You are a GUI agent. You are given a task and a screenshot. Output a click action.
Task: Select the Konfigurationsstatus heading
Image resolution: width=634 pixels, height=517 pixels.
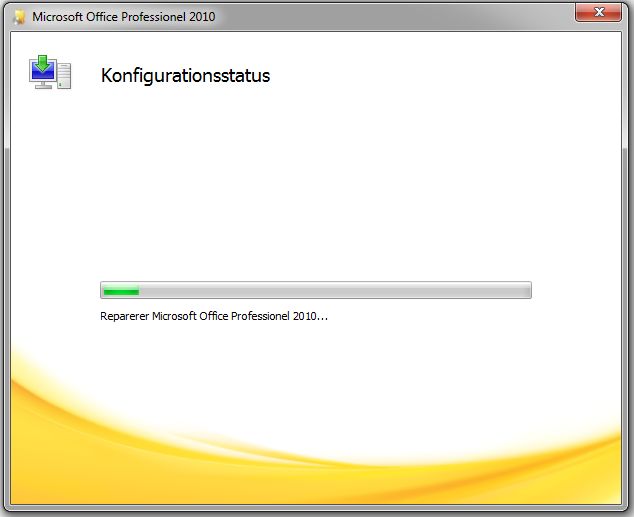(x=185, y=76)
